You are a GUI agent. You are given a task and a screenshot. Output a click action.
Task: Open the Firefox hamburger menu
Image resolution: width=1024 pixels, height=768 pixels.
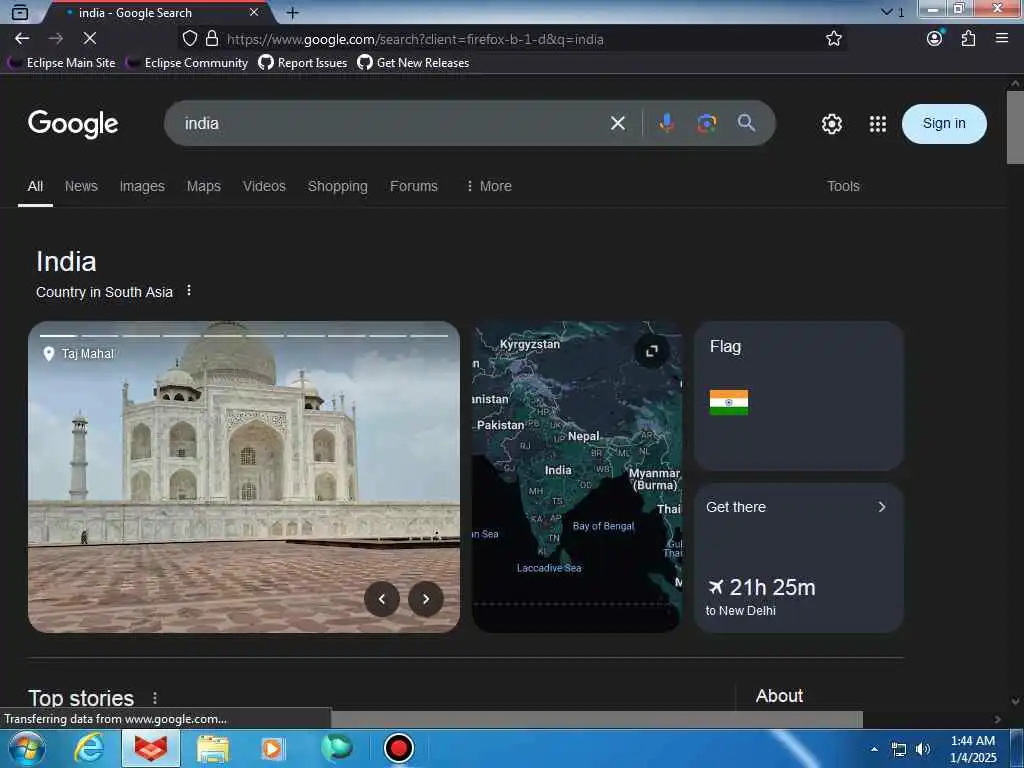[1002, 38]
